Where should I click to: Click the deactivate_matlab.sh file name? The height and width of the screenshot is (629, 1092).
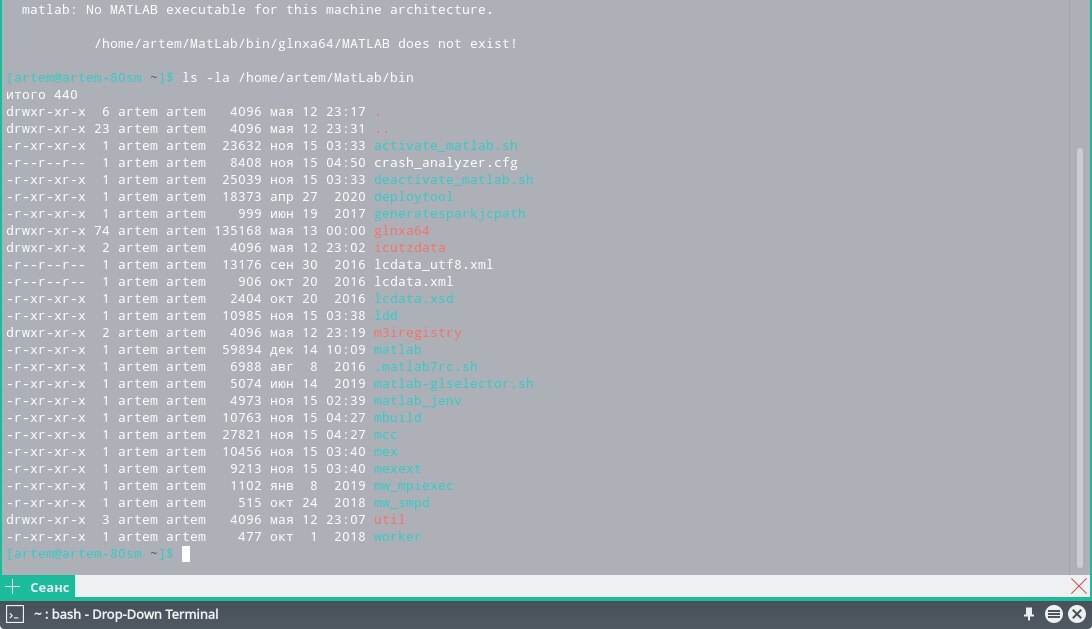[x=453, y=180]
